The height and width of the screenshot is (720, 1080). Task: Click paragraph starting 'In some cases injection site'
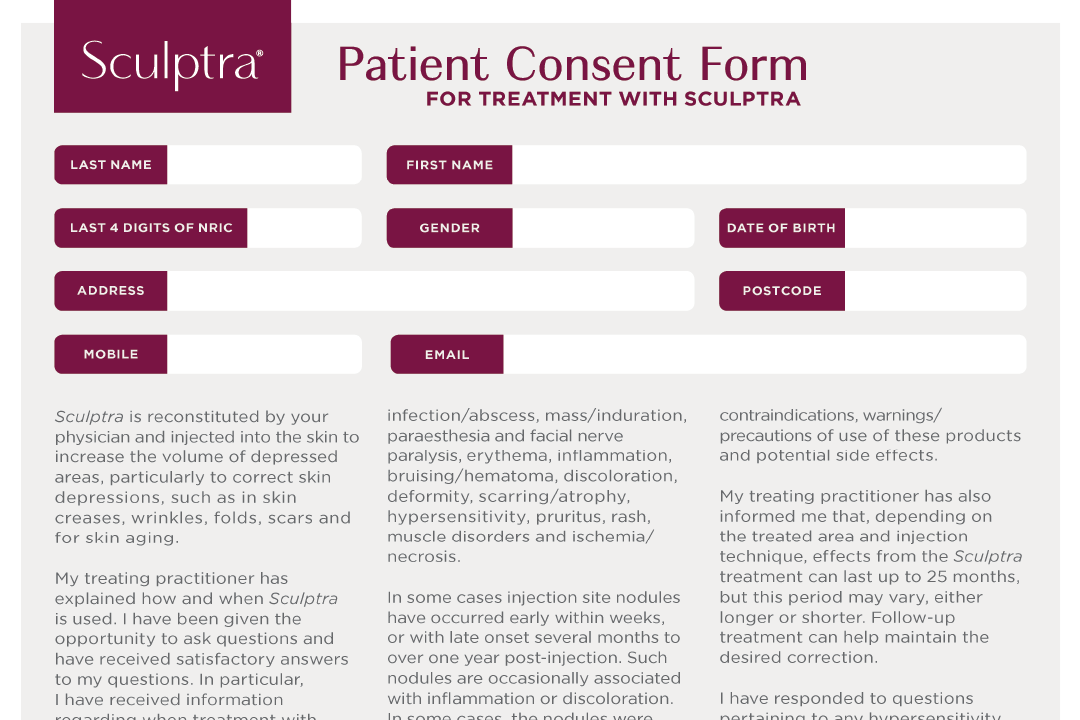click(535, 648)
